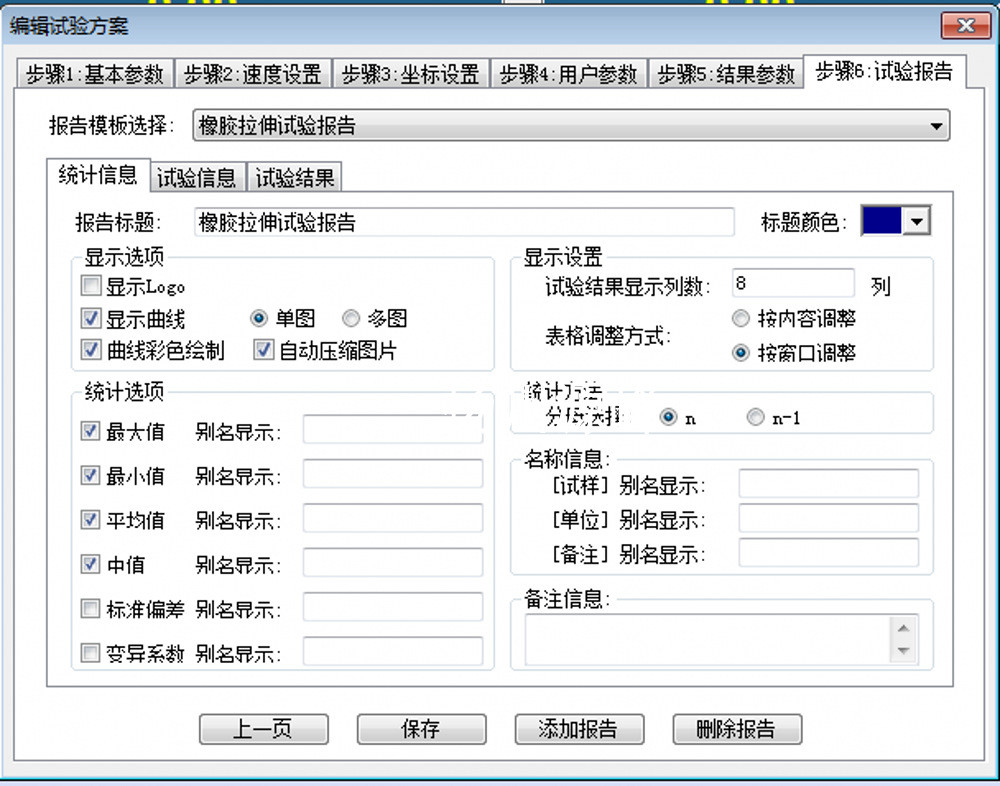Click the 保存 button

(421, 729)
